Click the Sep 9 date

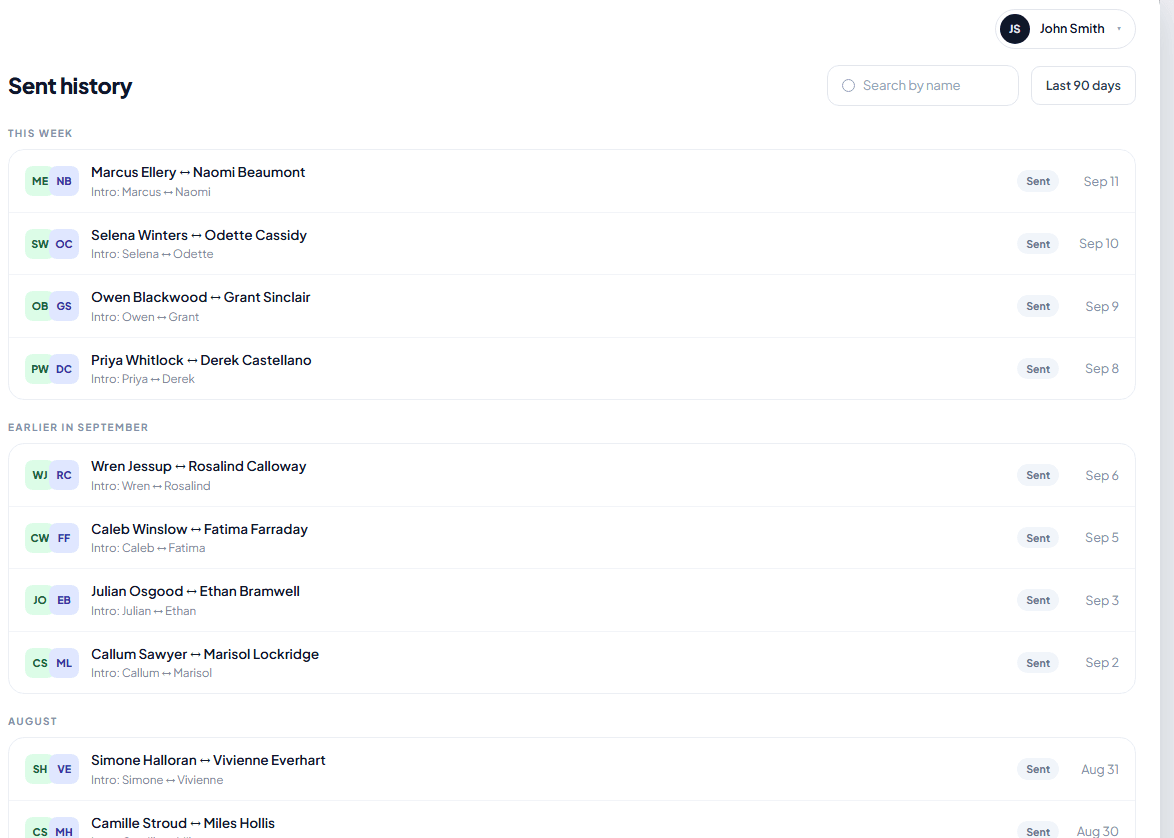pyautogui.click(x=1102, y=306)
